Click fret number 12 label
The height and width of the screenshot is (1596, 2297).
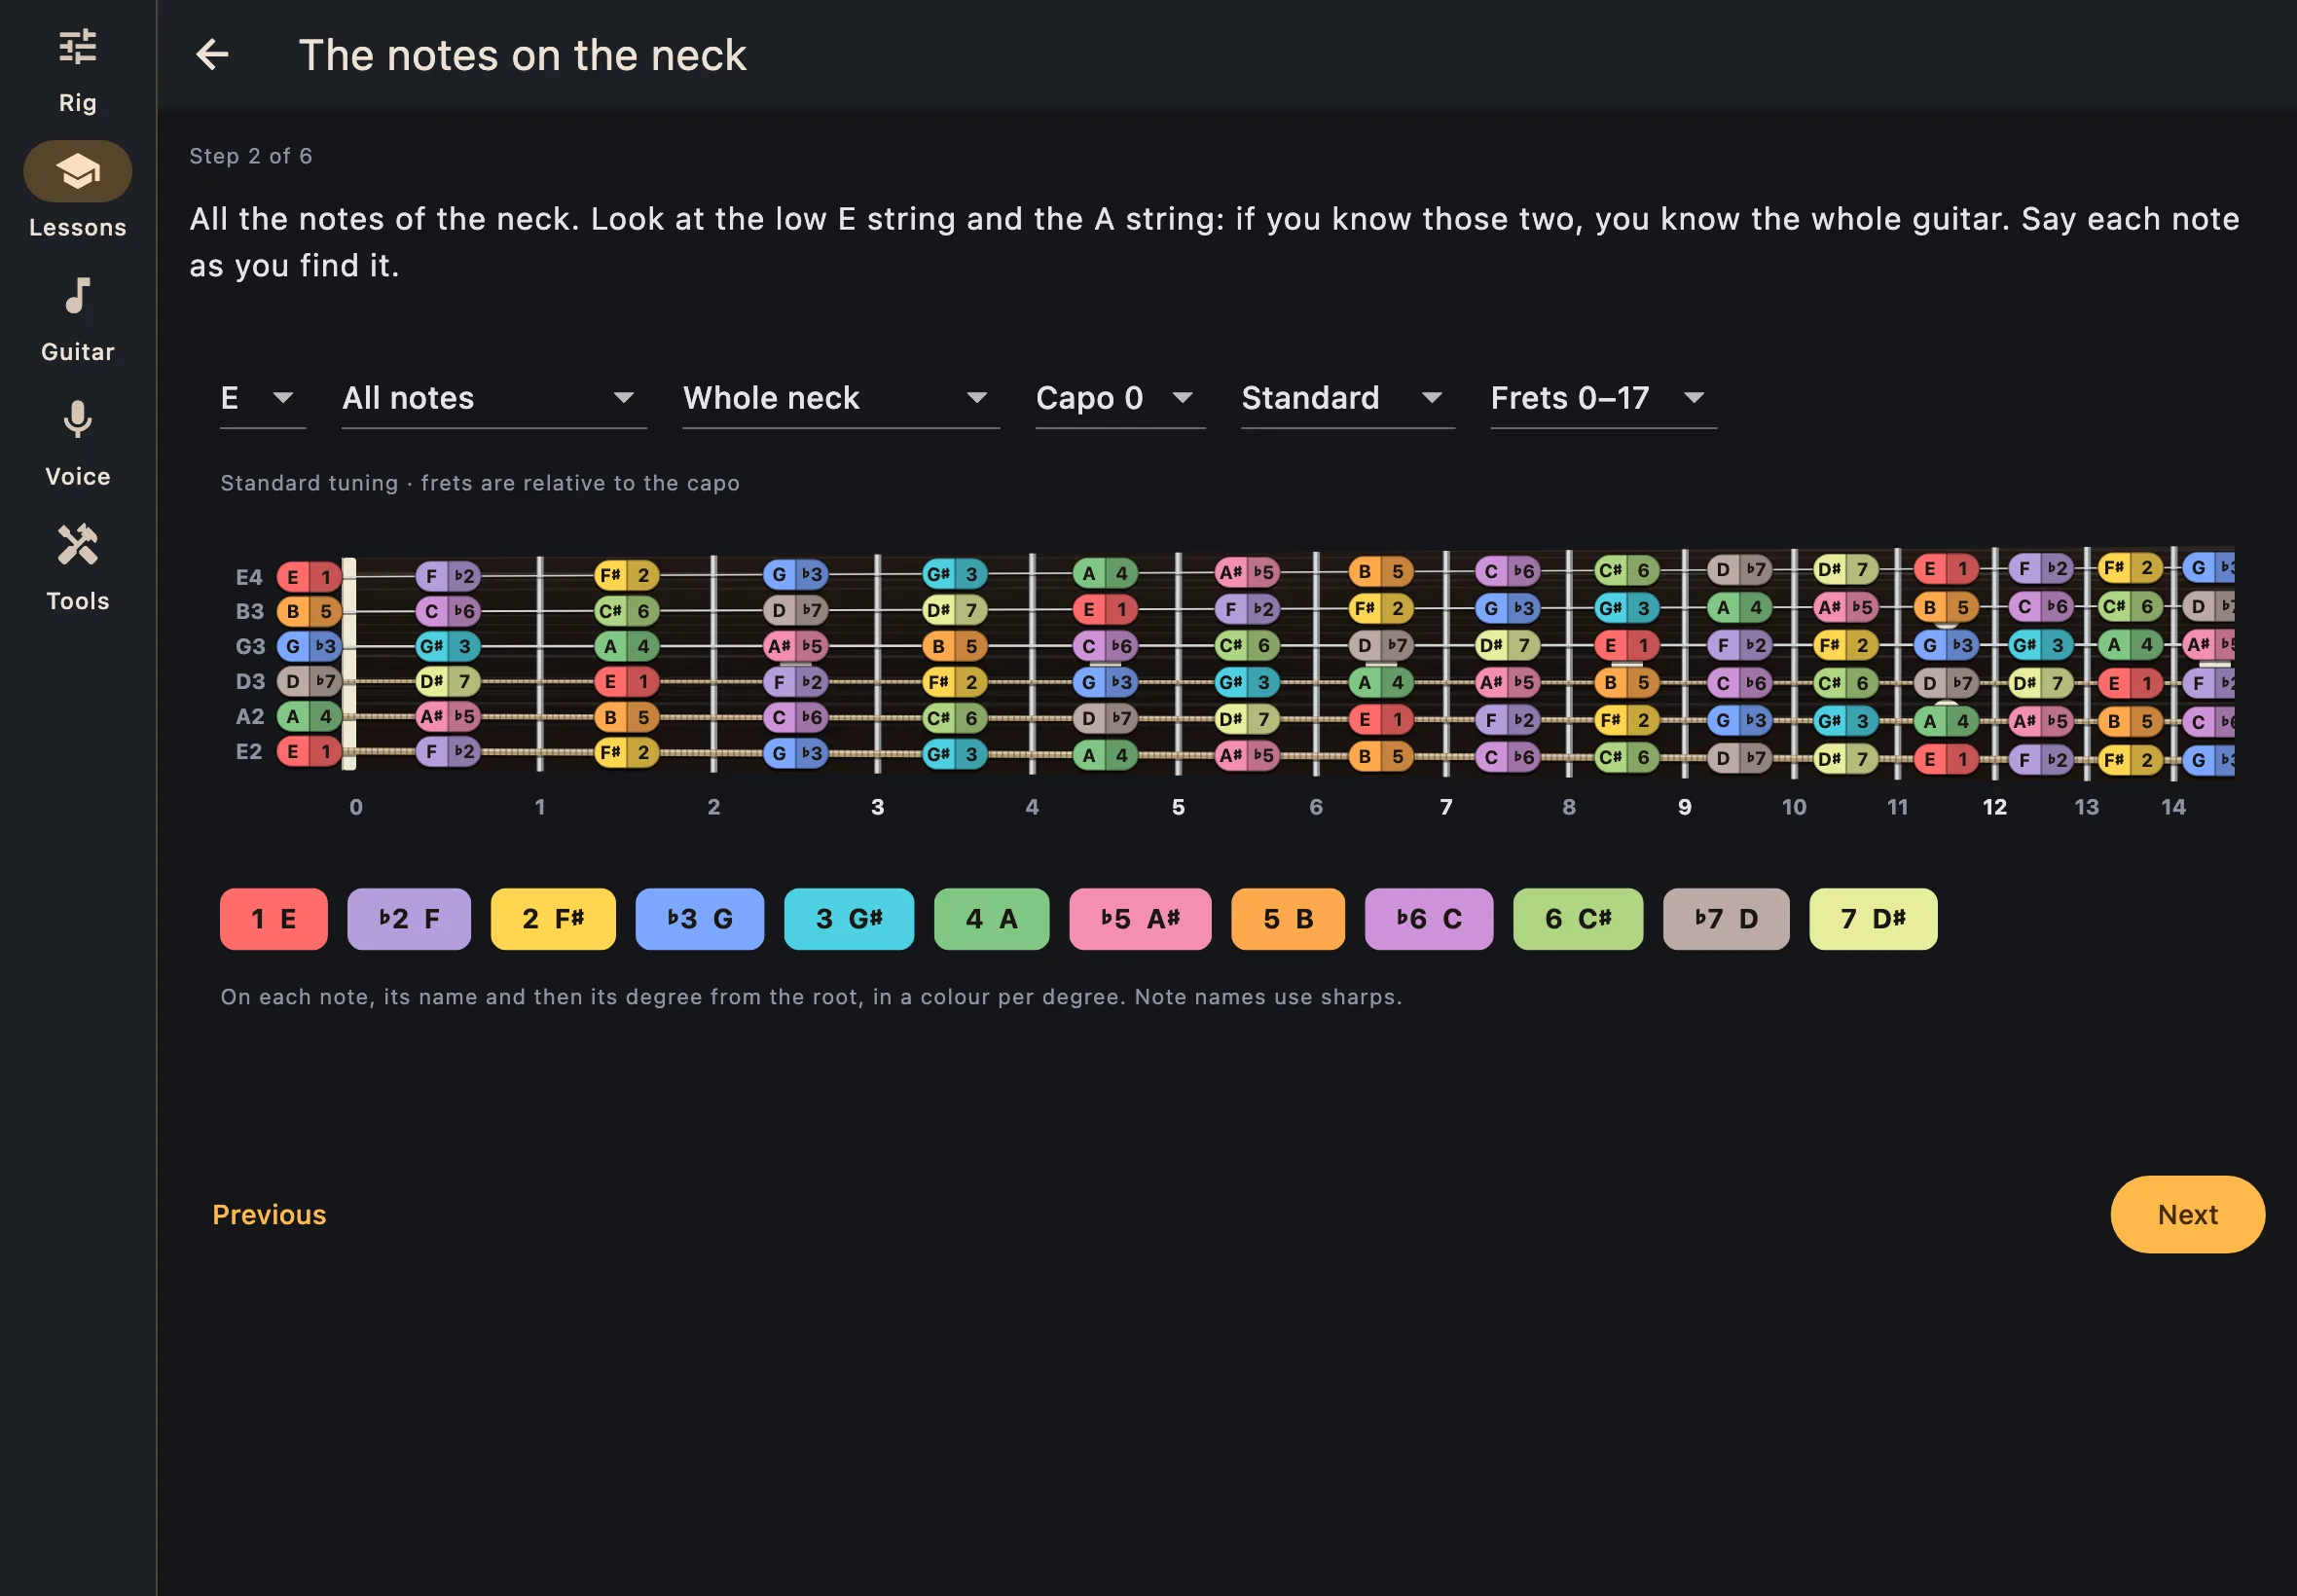pos(1994,807)
